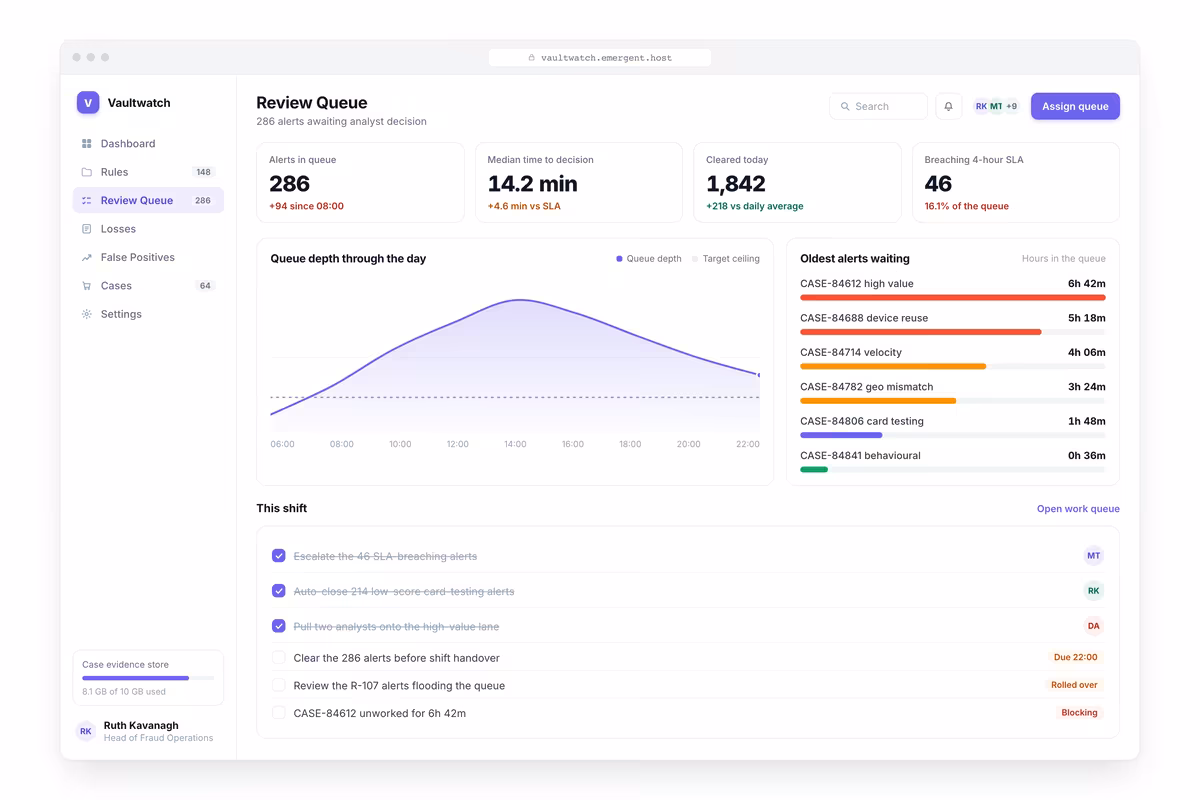Check Clear the 286 alerts before handover
Viewport: 1200px width, 800px height.
pos(279,658)
